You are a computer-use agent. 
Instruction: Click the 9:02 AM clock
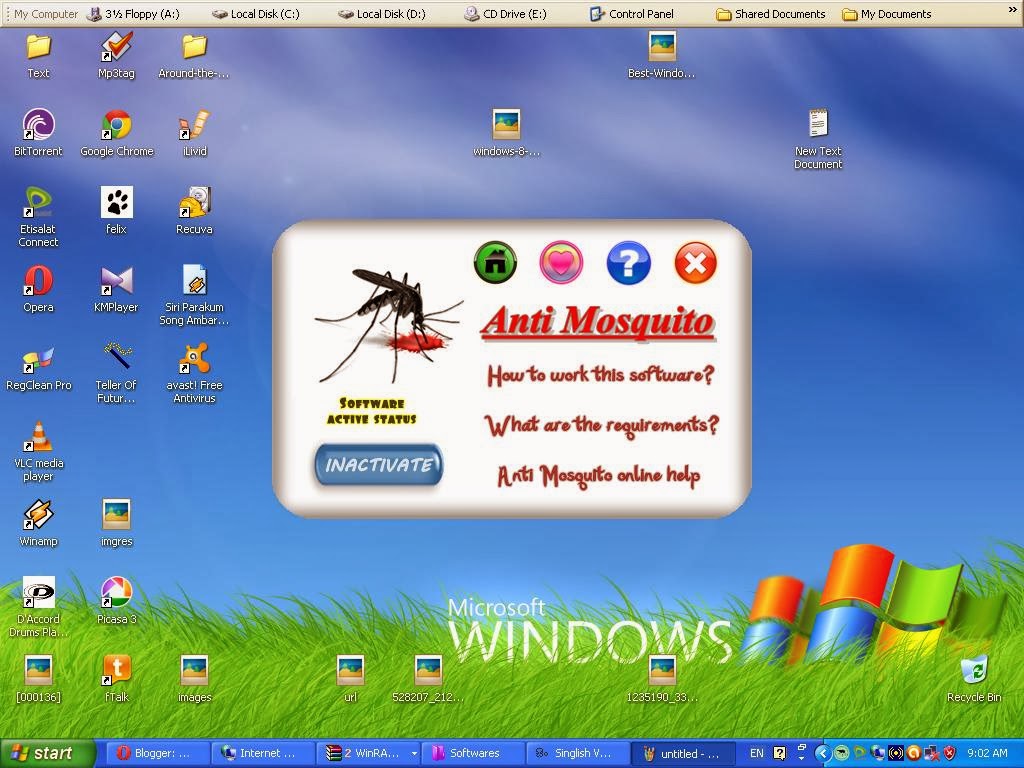click(987, 753)
